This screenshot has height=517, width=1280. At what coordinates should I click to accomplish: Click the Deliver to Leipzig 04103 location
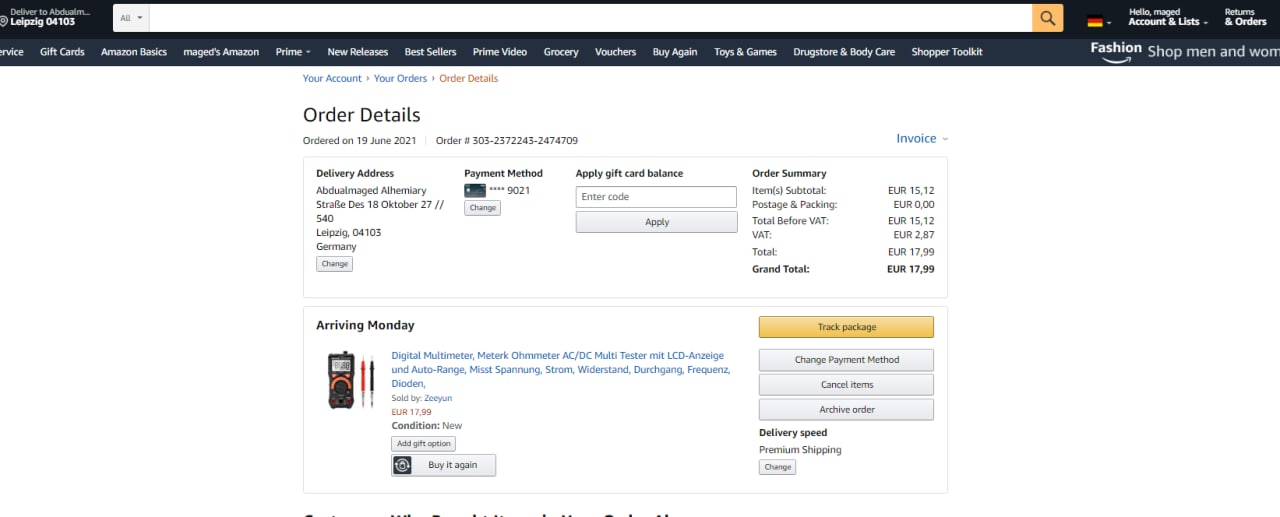(x=46, y=17)
